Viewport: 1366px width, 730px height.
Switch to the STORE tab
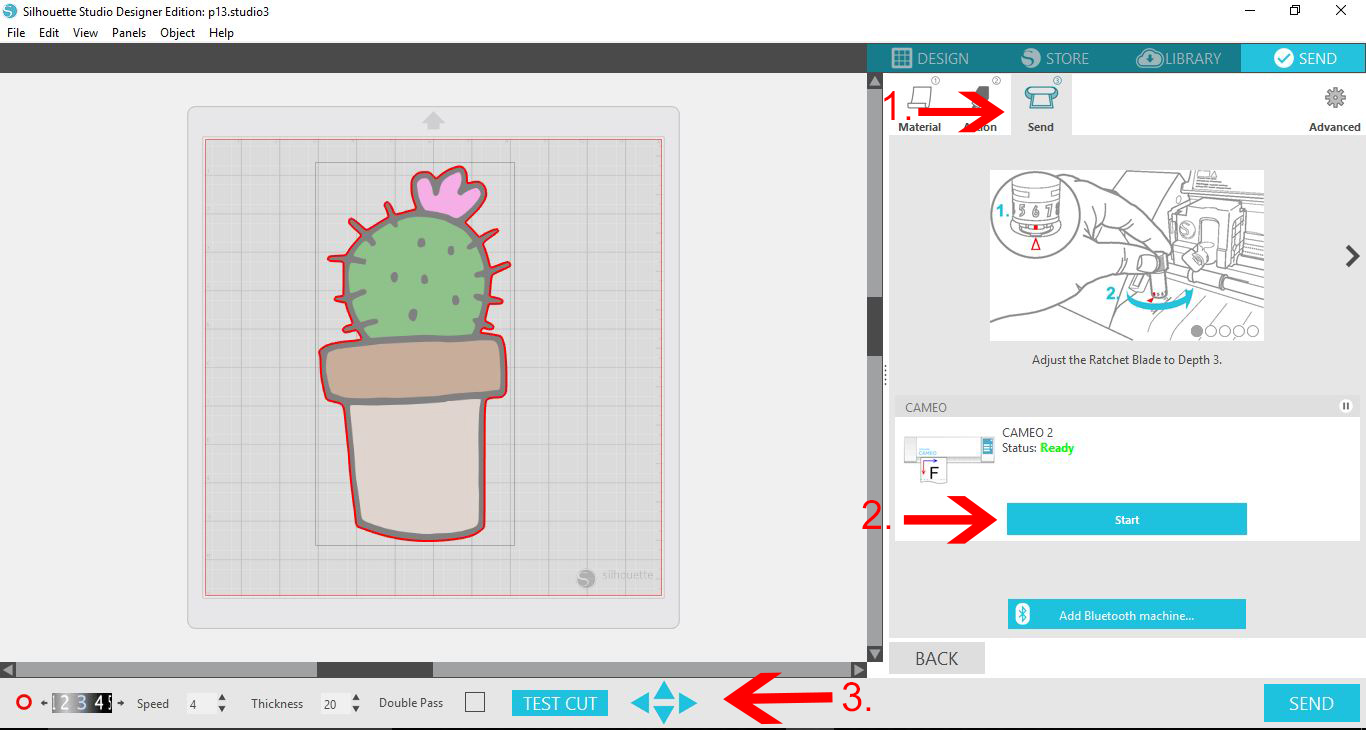point(1055,58)
